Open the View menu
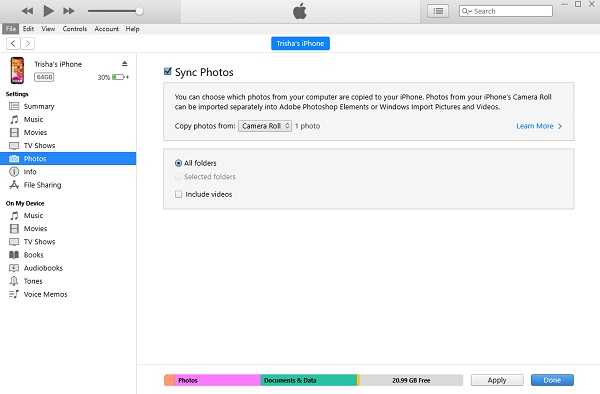This screenshot has height=394, width=600. tap(48, 29)
